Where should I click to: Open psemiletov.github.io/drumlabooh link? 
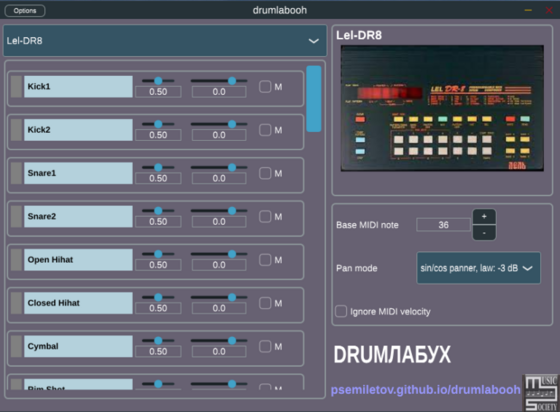coord(425,390)
